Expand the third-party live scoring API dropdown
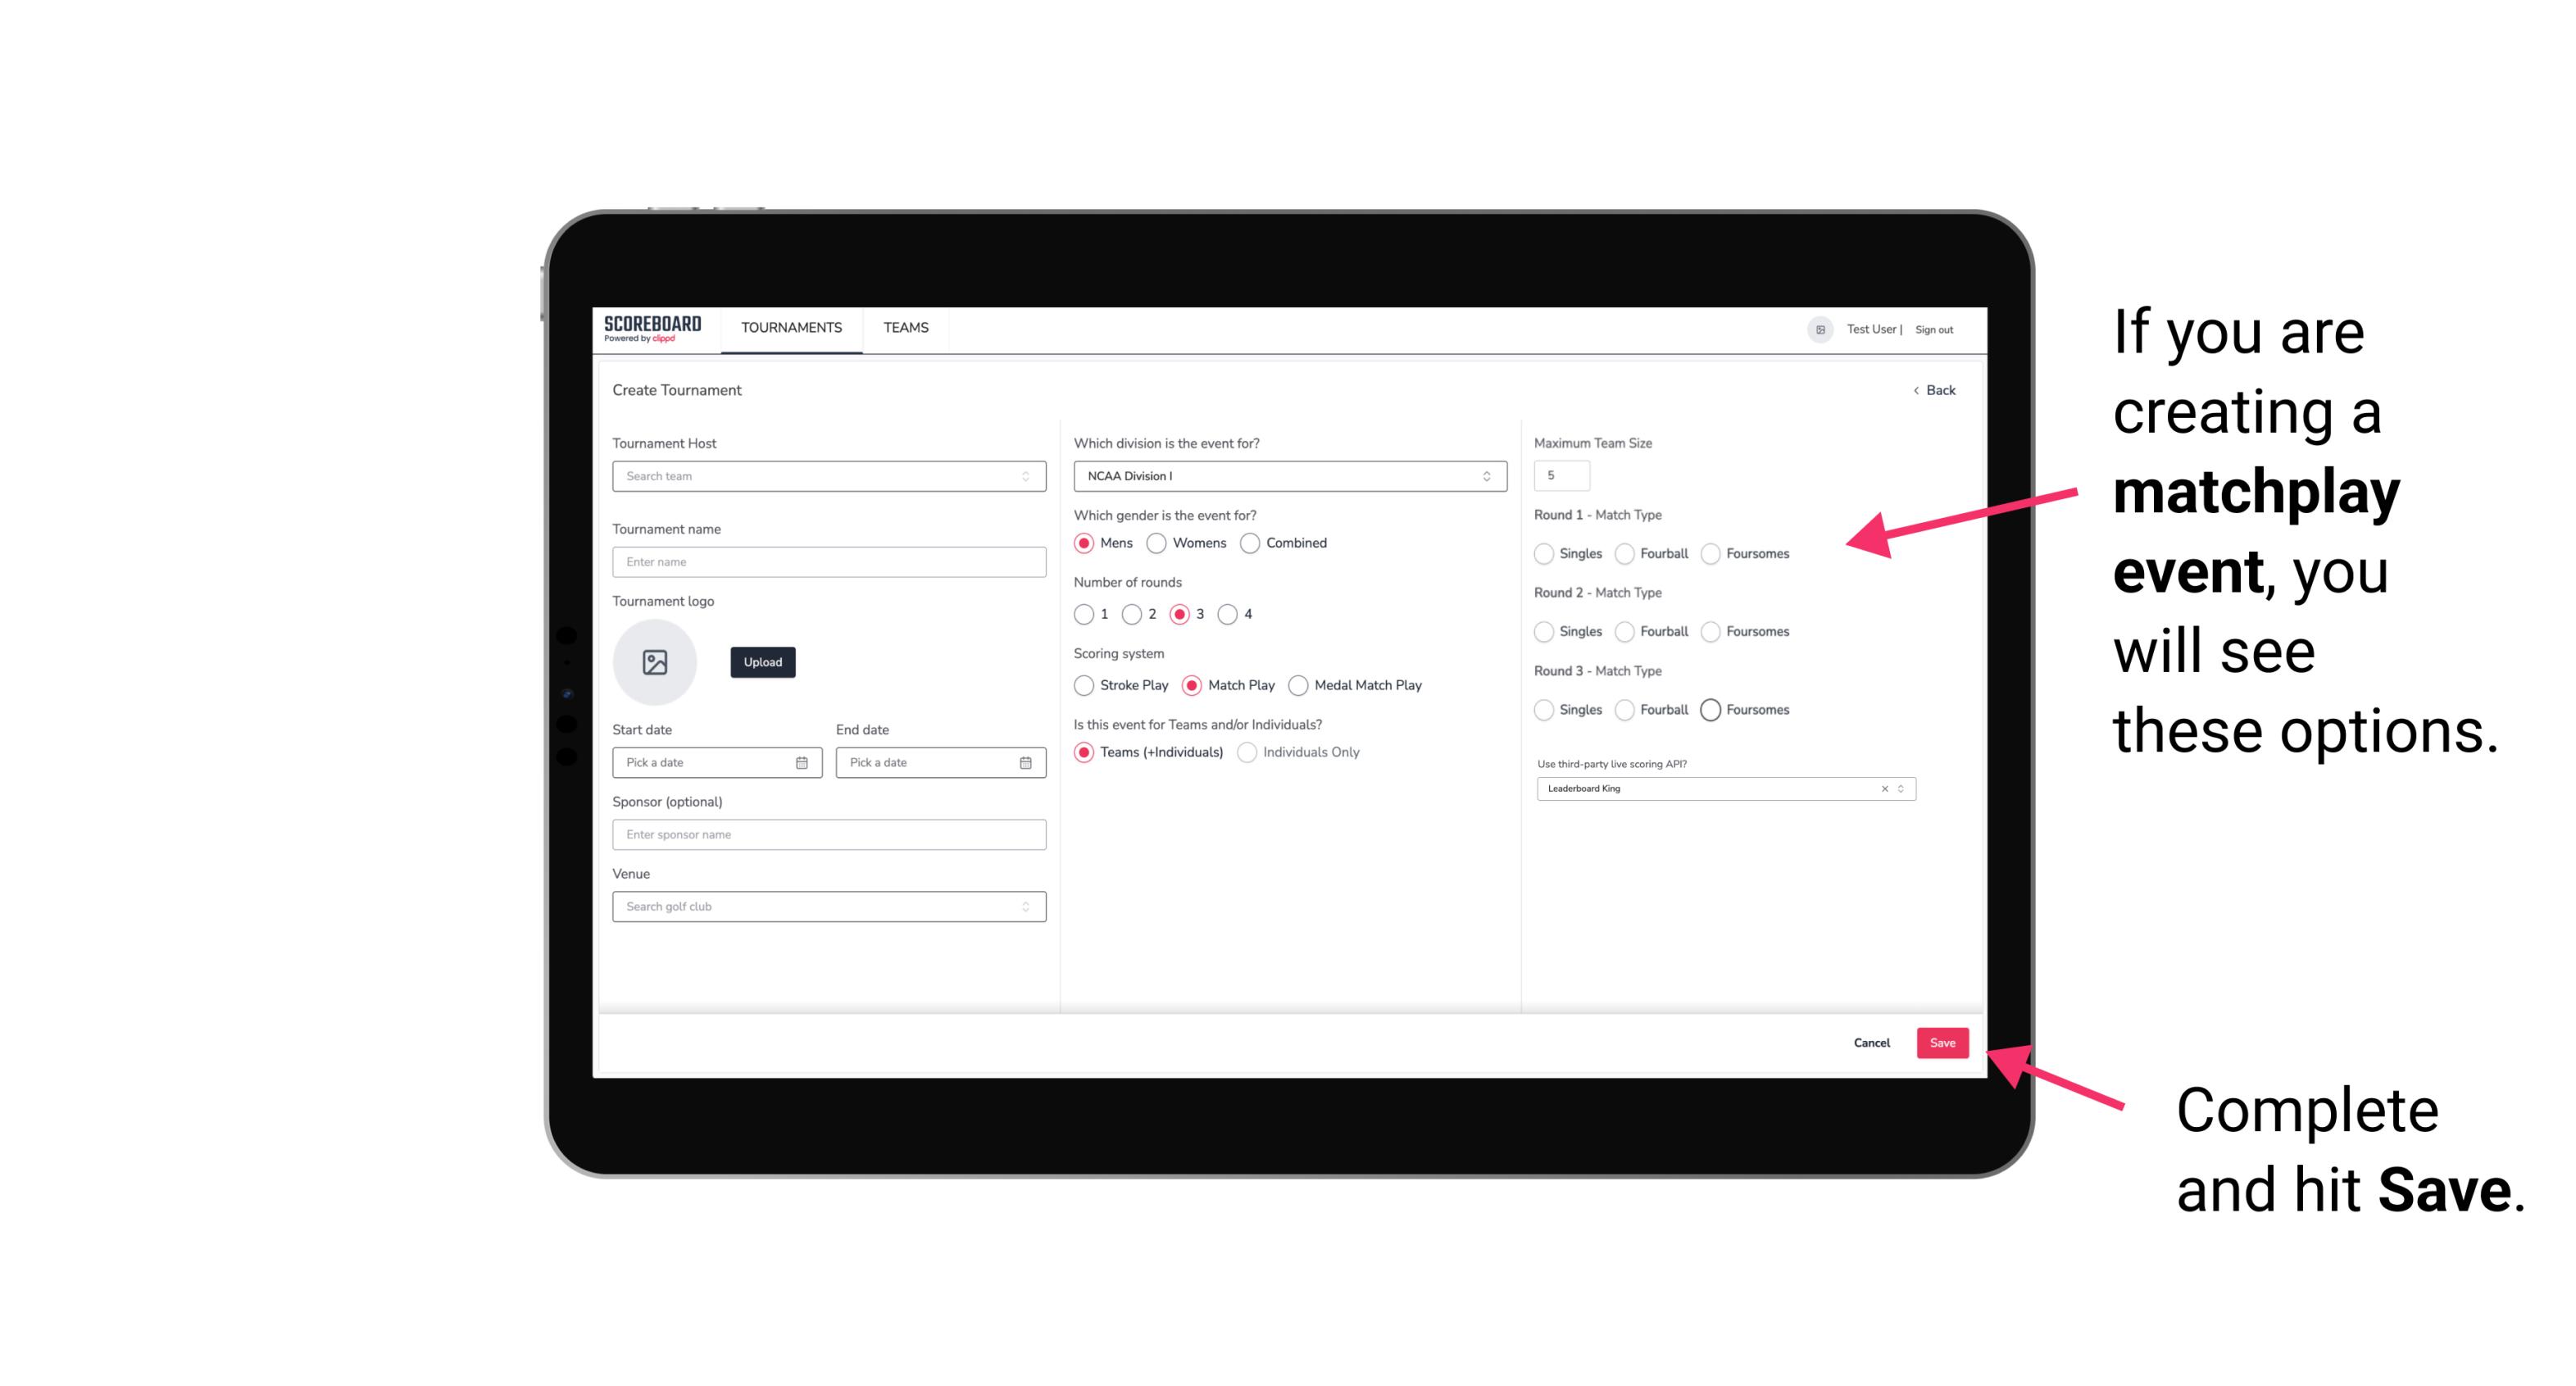The width and height of the screenshot is (2576, 1386). point(1899,788)
